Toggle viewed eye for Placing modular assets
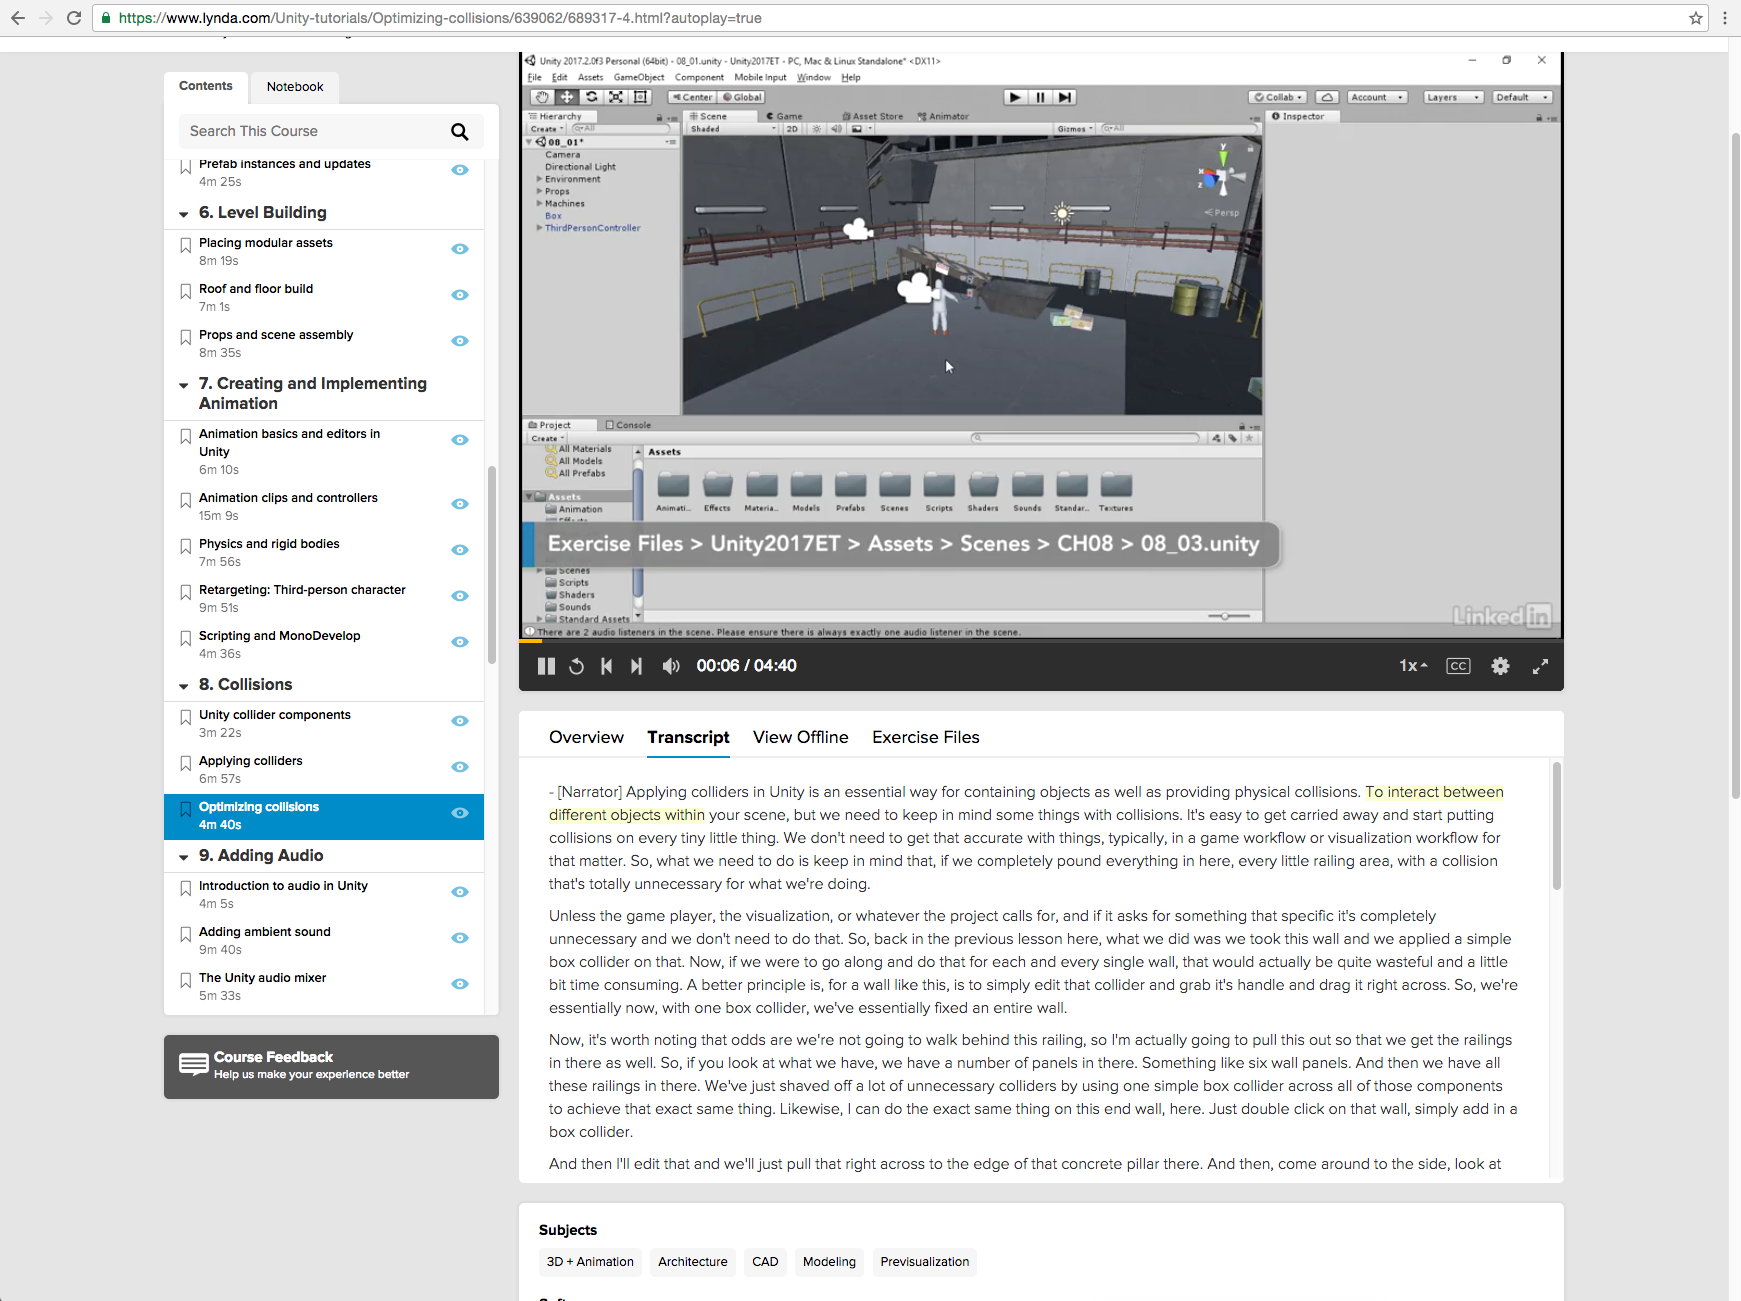This screenshot has width=1741, height=1301. click(x=460, y=249)
